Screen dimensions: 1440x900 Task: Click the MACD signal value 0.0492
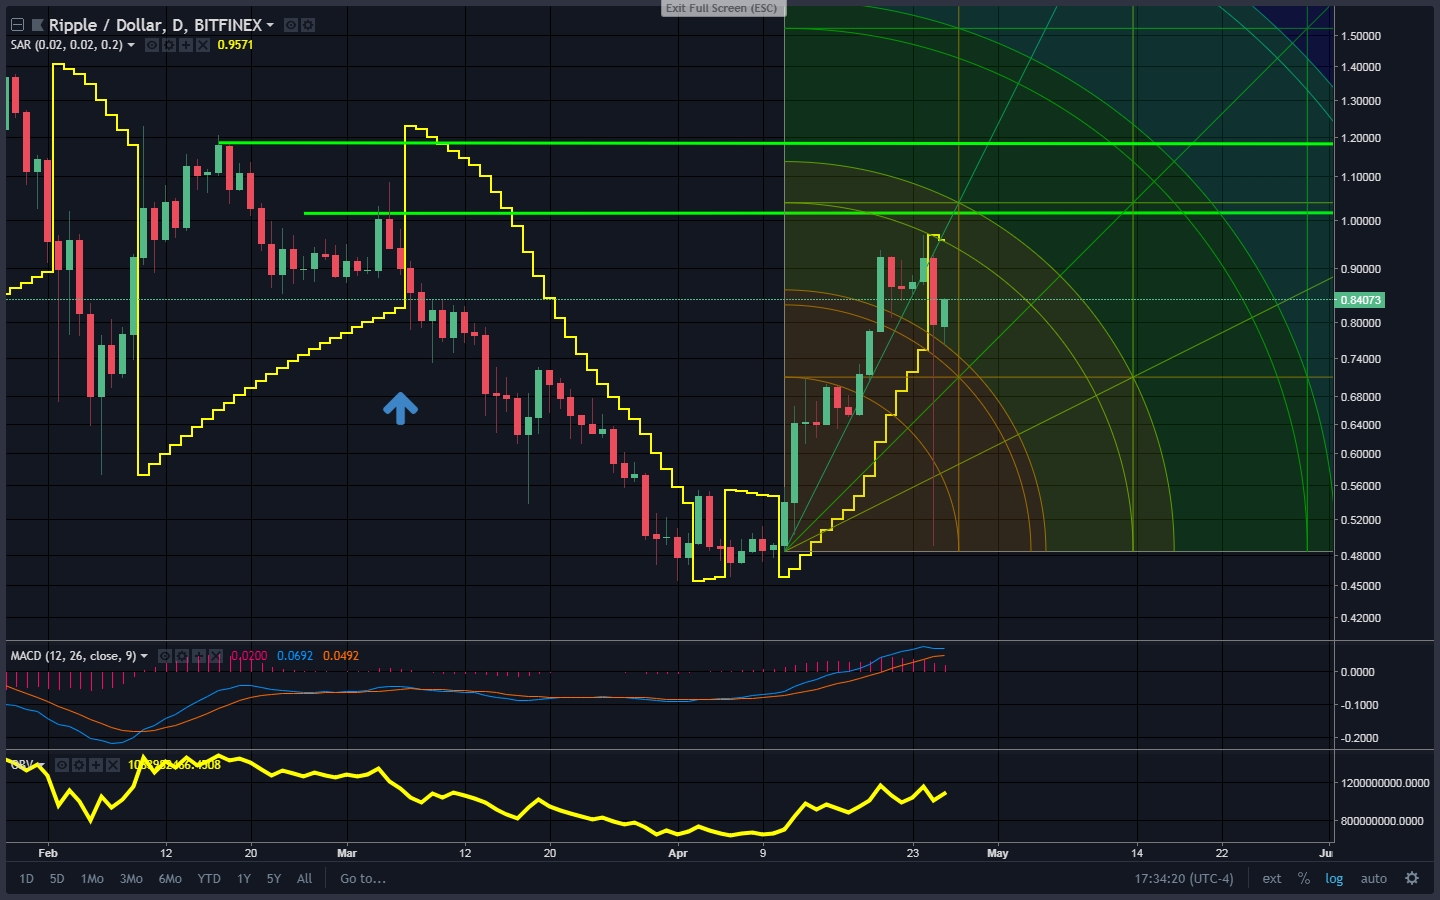coord(341,656)
